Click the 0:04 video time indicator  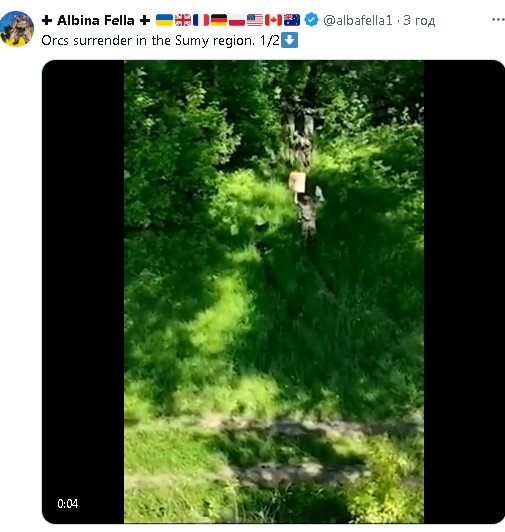(68, 504)
